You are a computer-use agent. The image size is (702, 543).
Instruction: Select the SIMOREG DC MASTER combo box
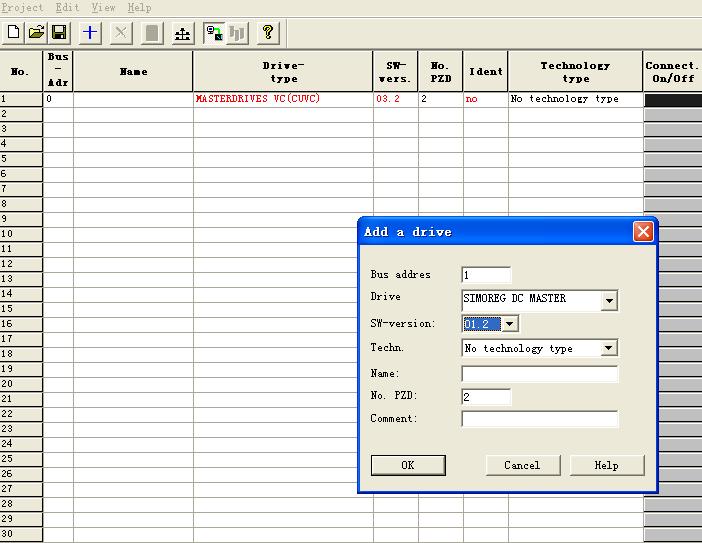[x=539, y=300]
